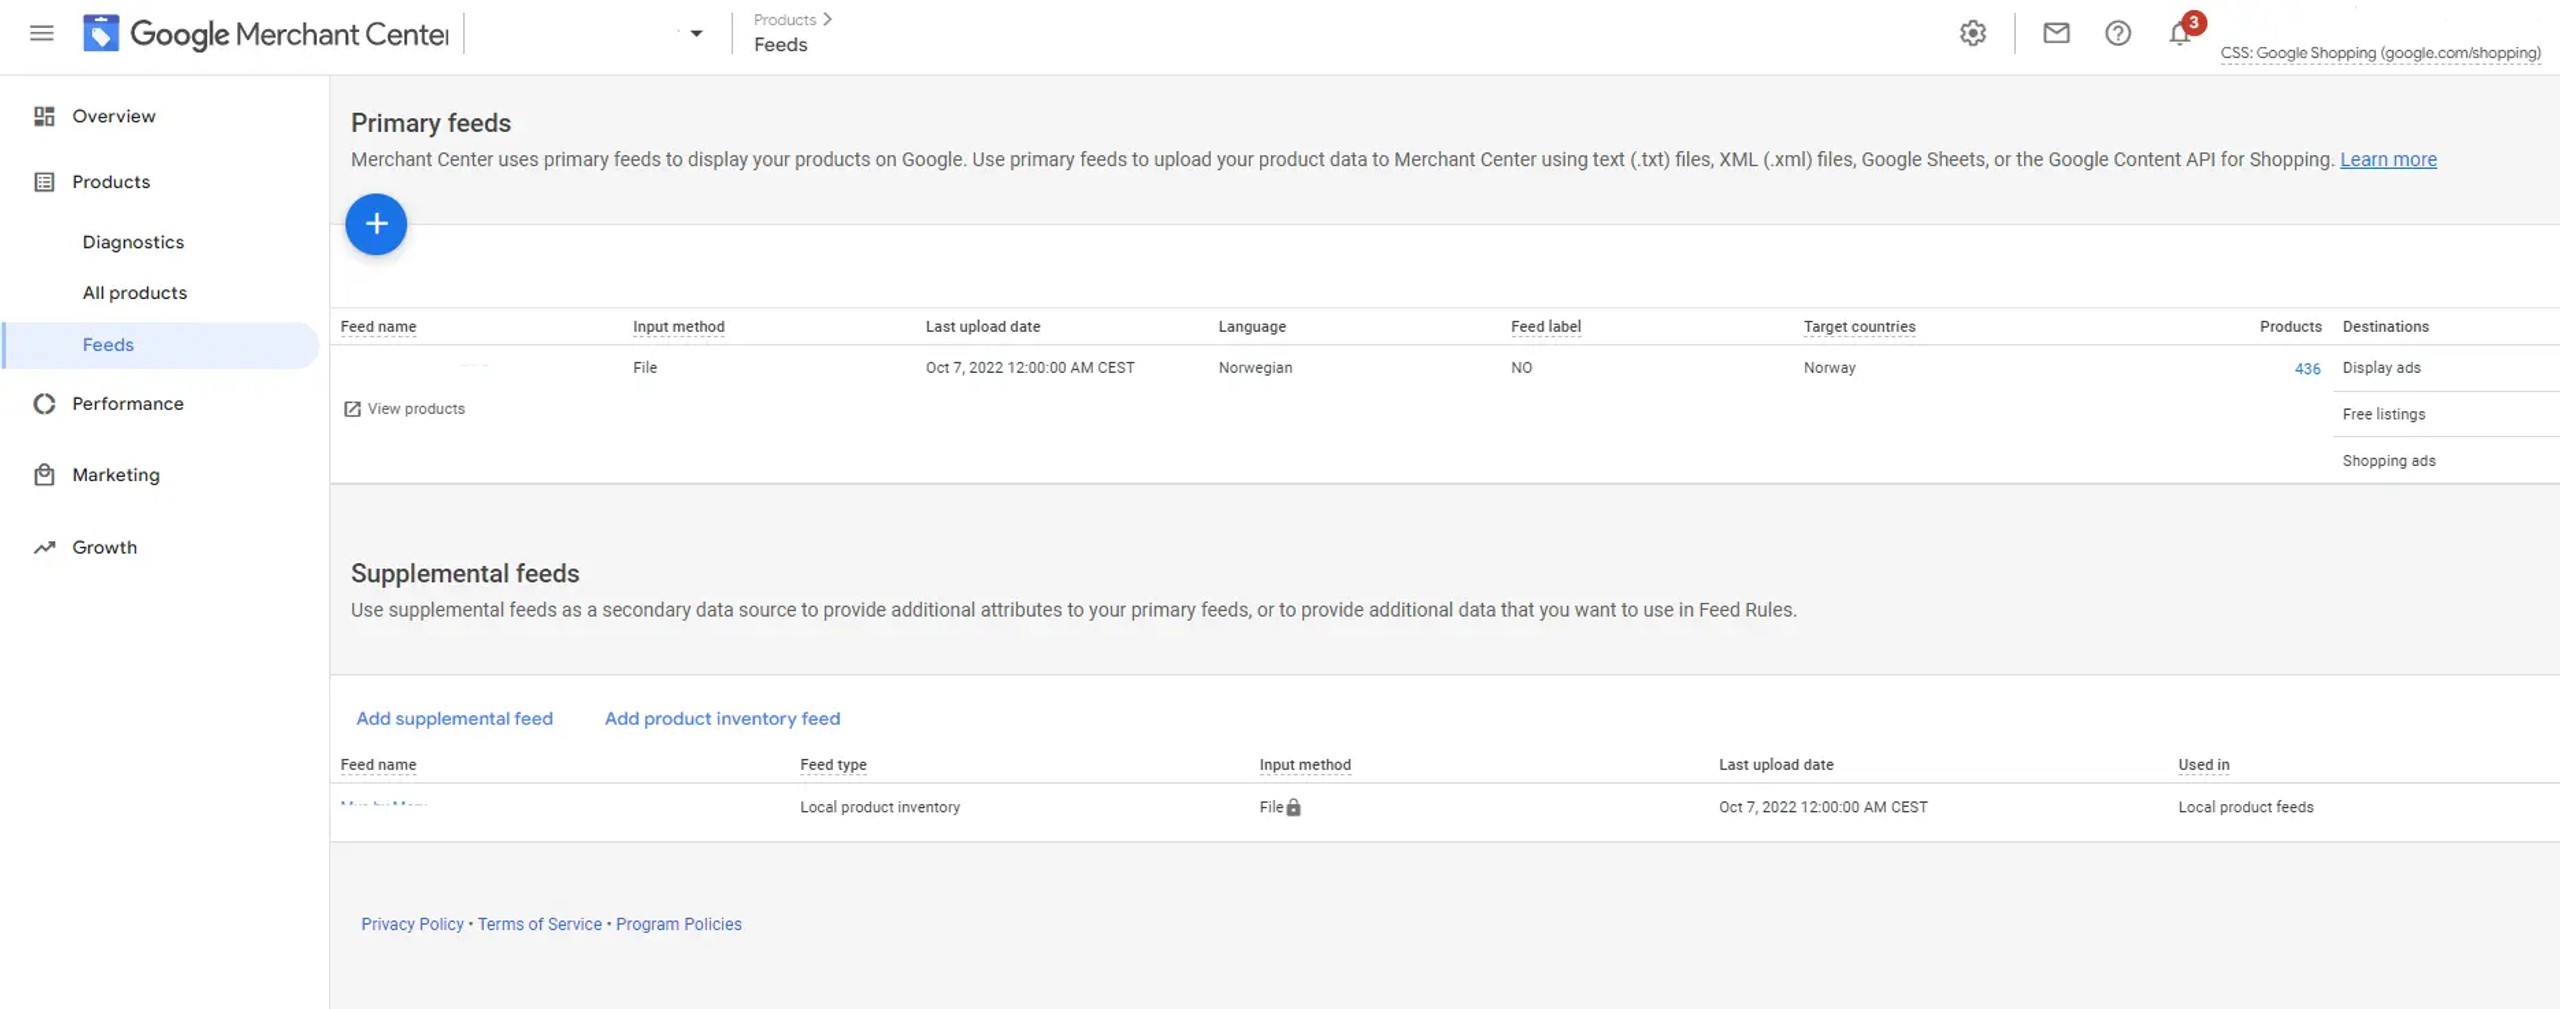Open the Growth section
The width and height of the screenshot is (2560, 1009).
[104, 548]
